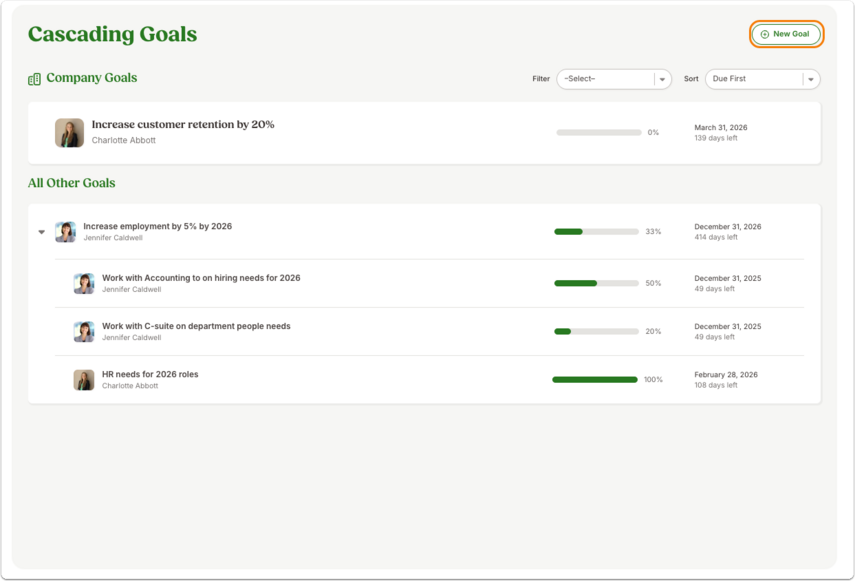
Task: Click Jennifer Caldwell avatar on Increase employment goal
Action: 65,232
